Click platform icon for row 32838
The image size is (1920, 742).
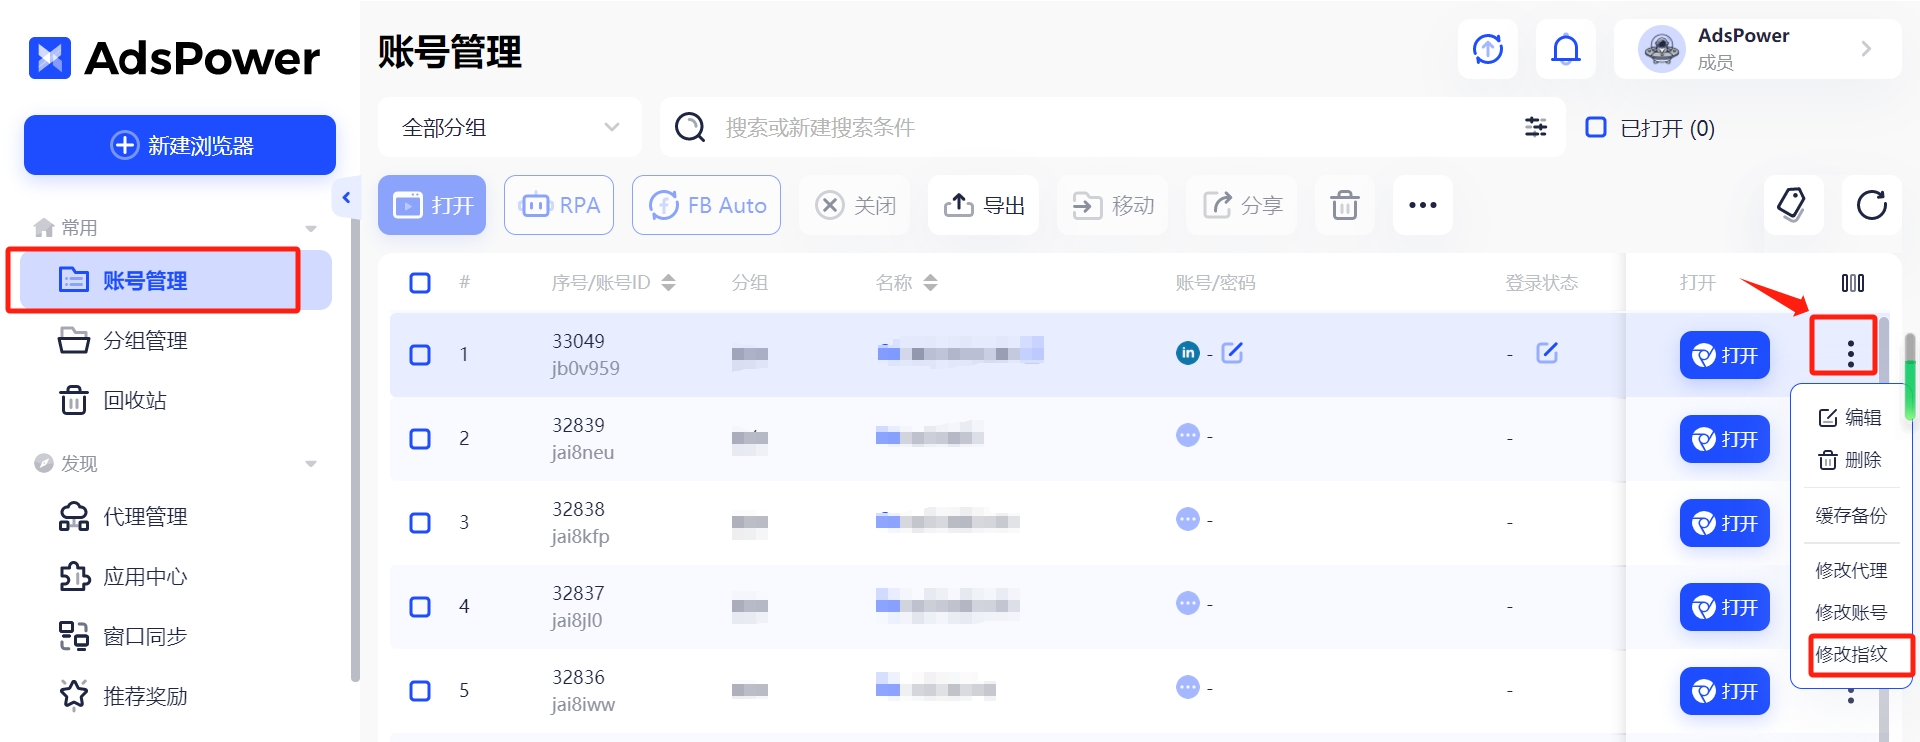point(1188,520)
